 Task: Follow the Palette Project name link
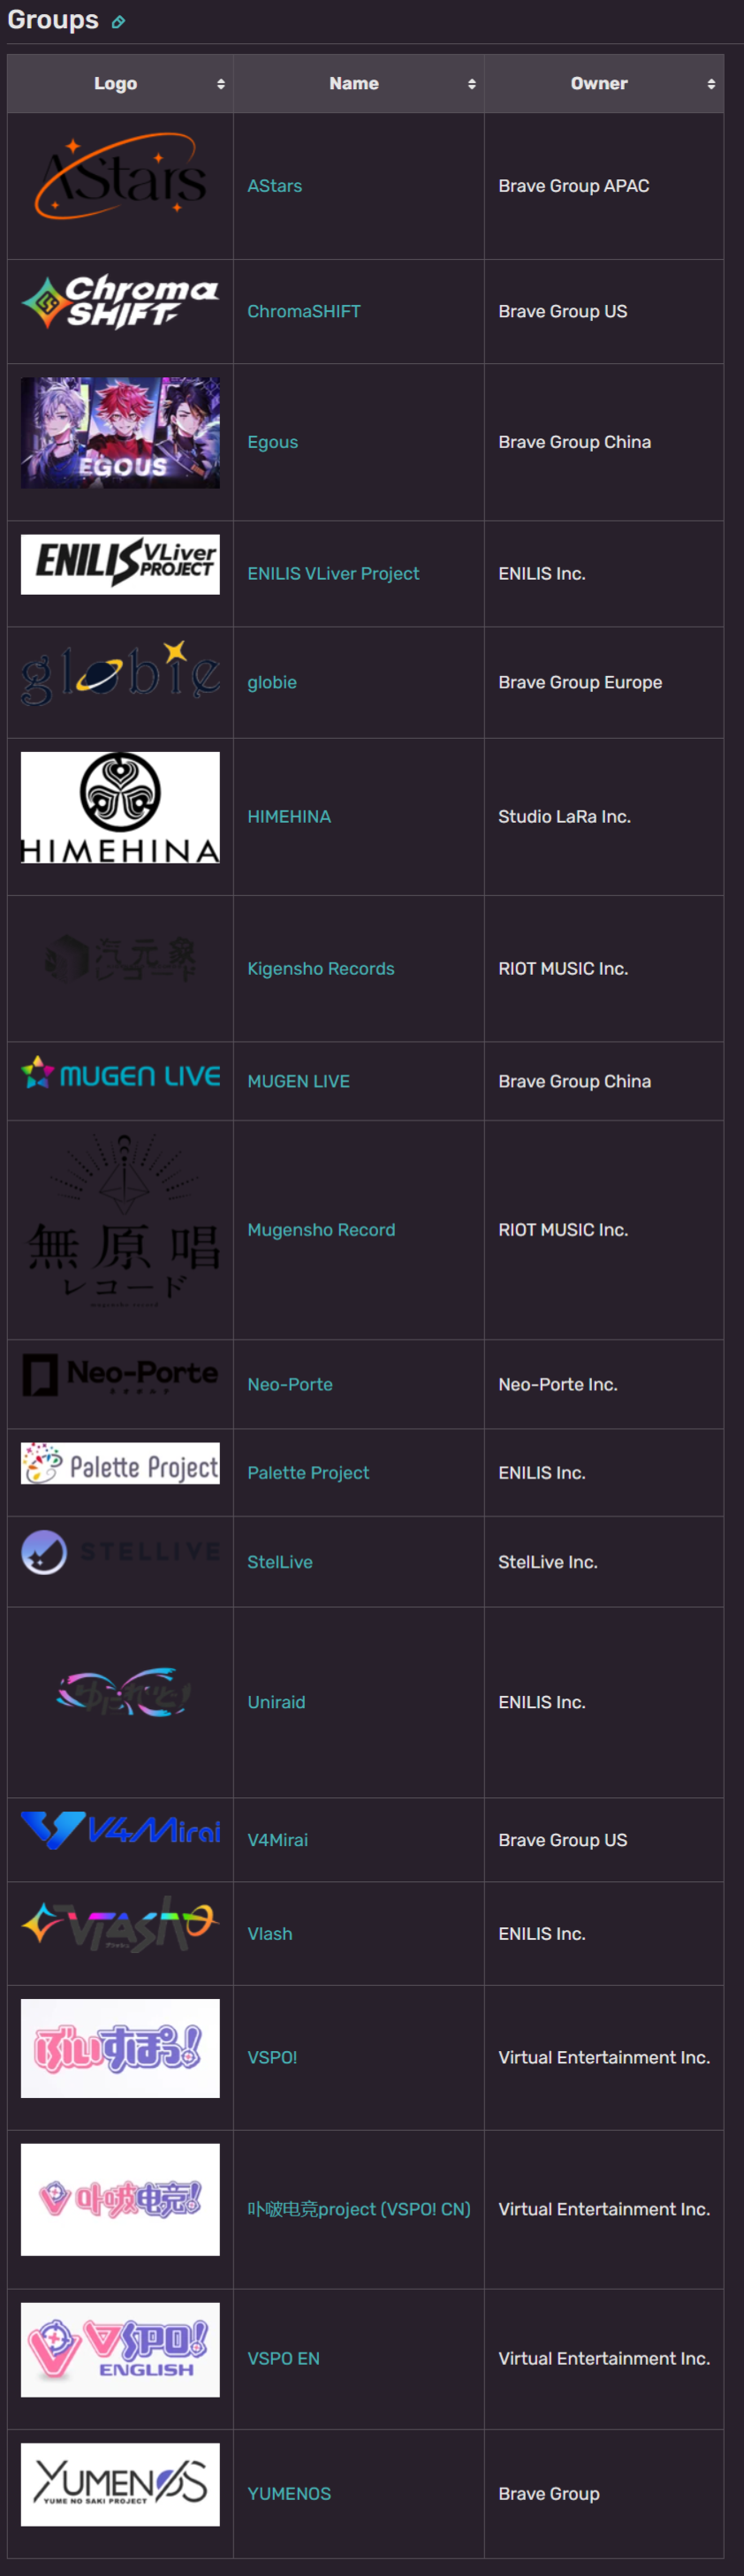(308, 1473)
